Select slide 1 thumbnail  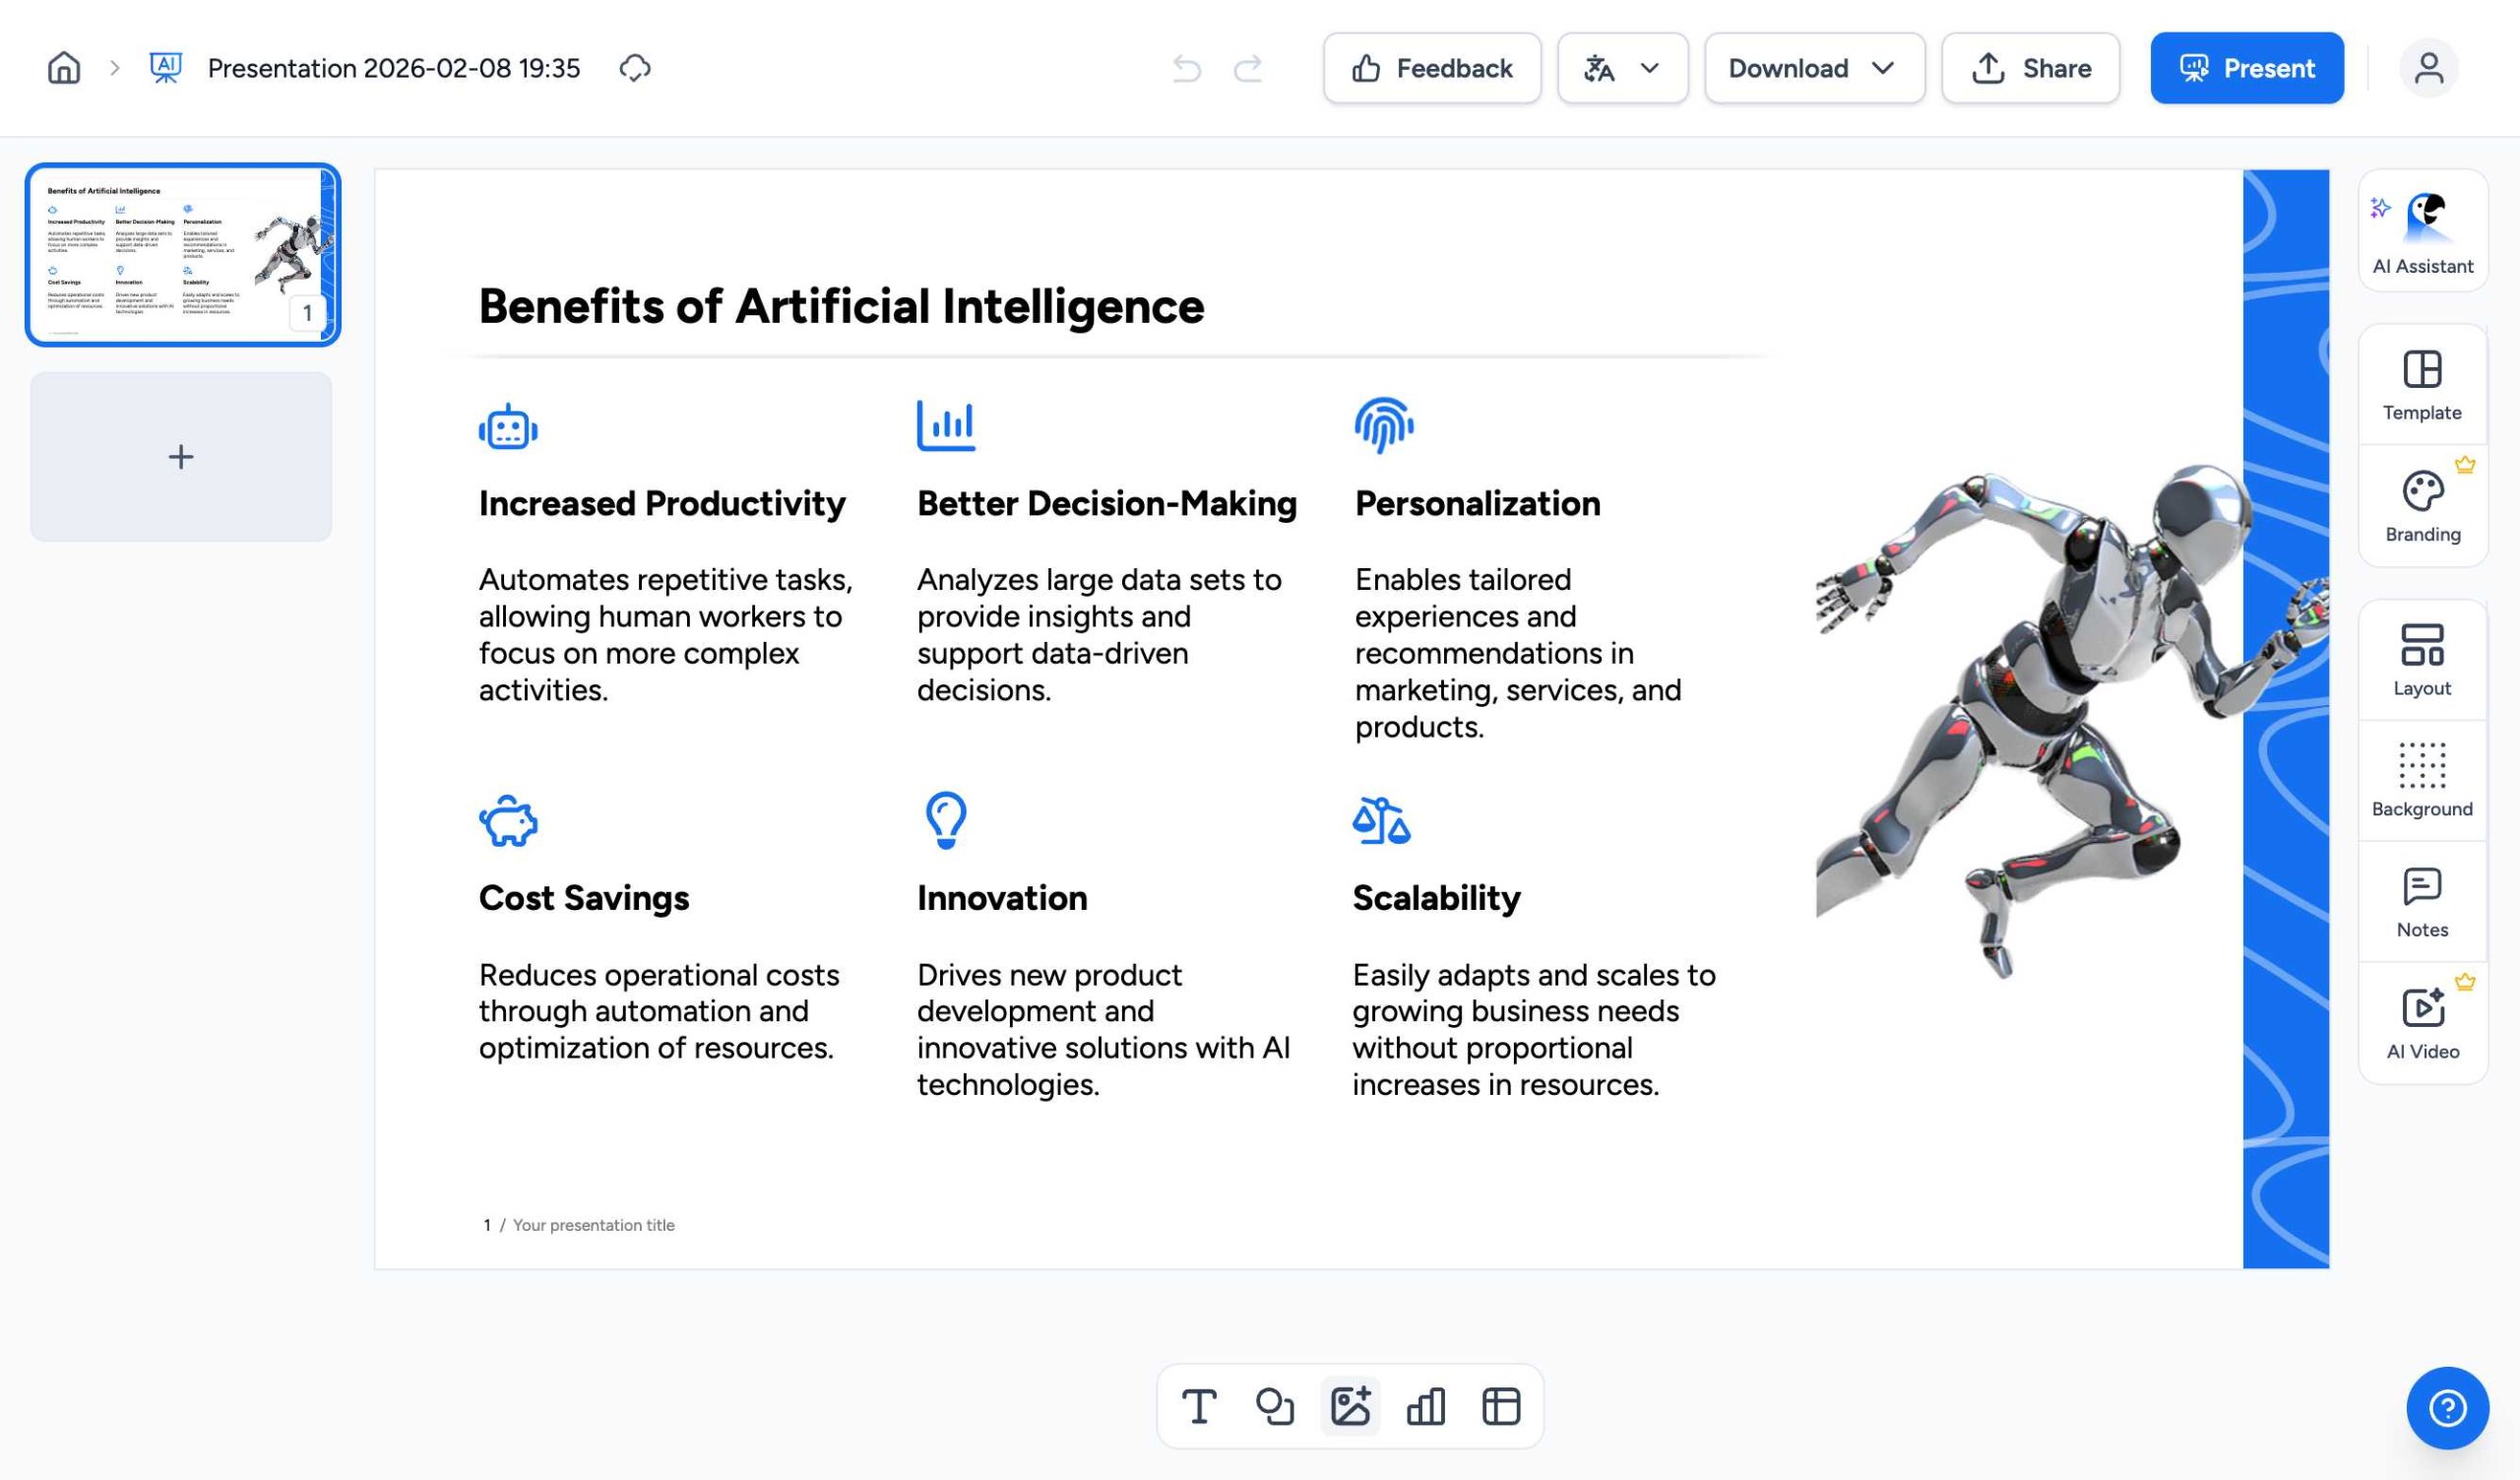183,255
